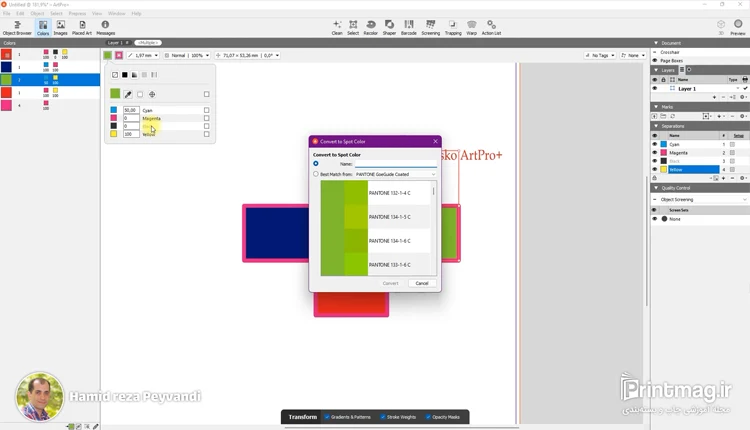Collapse the Document panel section
Screen dimensions: 750x430
tap(656, 43)
